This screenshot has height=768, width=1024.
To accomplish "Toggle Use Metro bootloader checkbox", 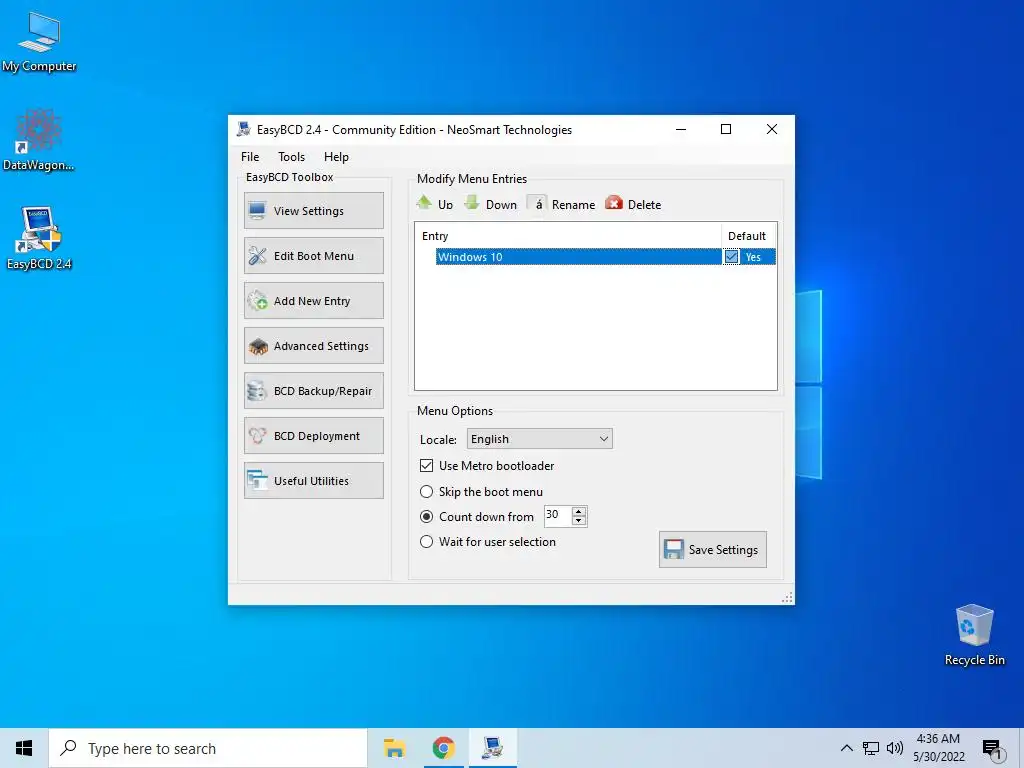I will 426,466.
